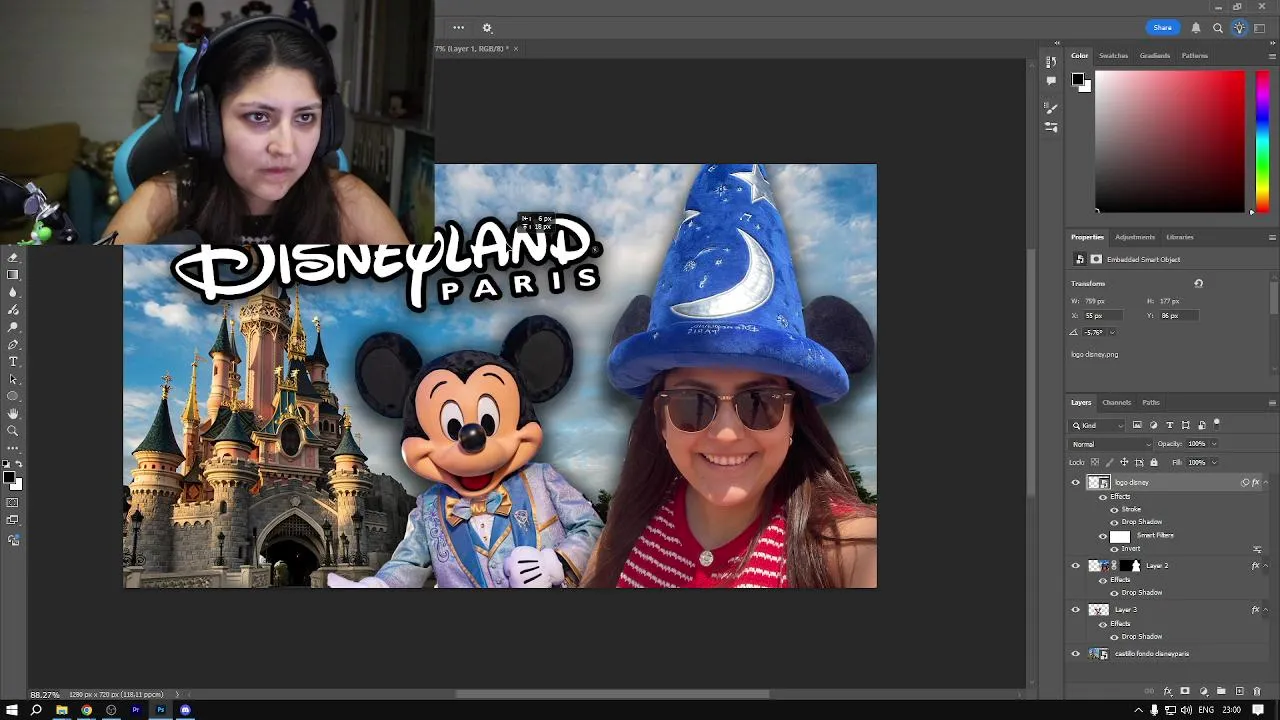Open the Discover lightbulb panel
This screenshot has height=720, width=1280.
pos(1239,28)
